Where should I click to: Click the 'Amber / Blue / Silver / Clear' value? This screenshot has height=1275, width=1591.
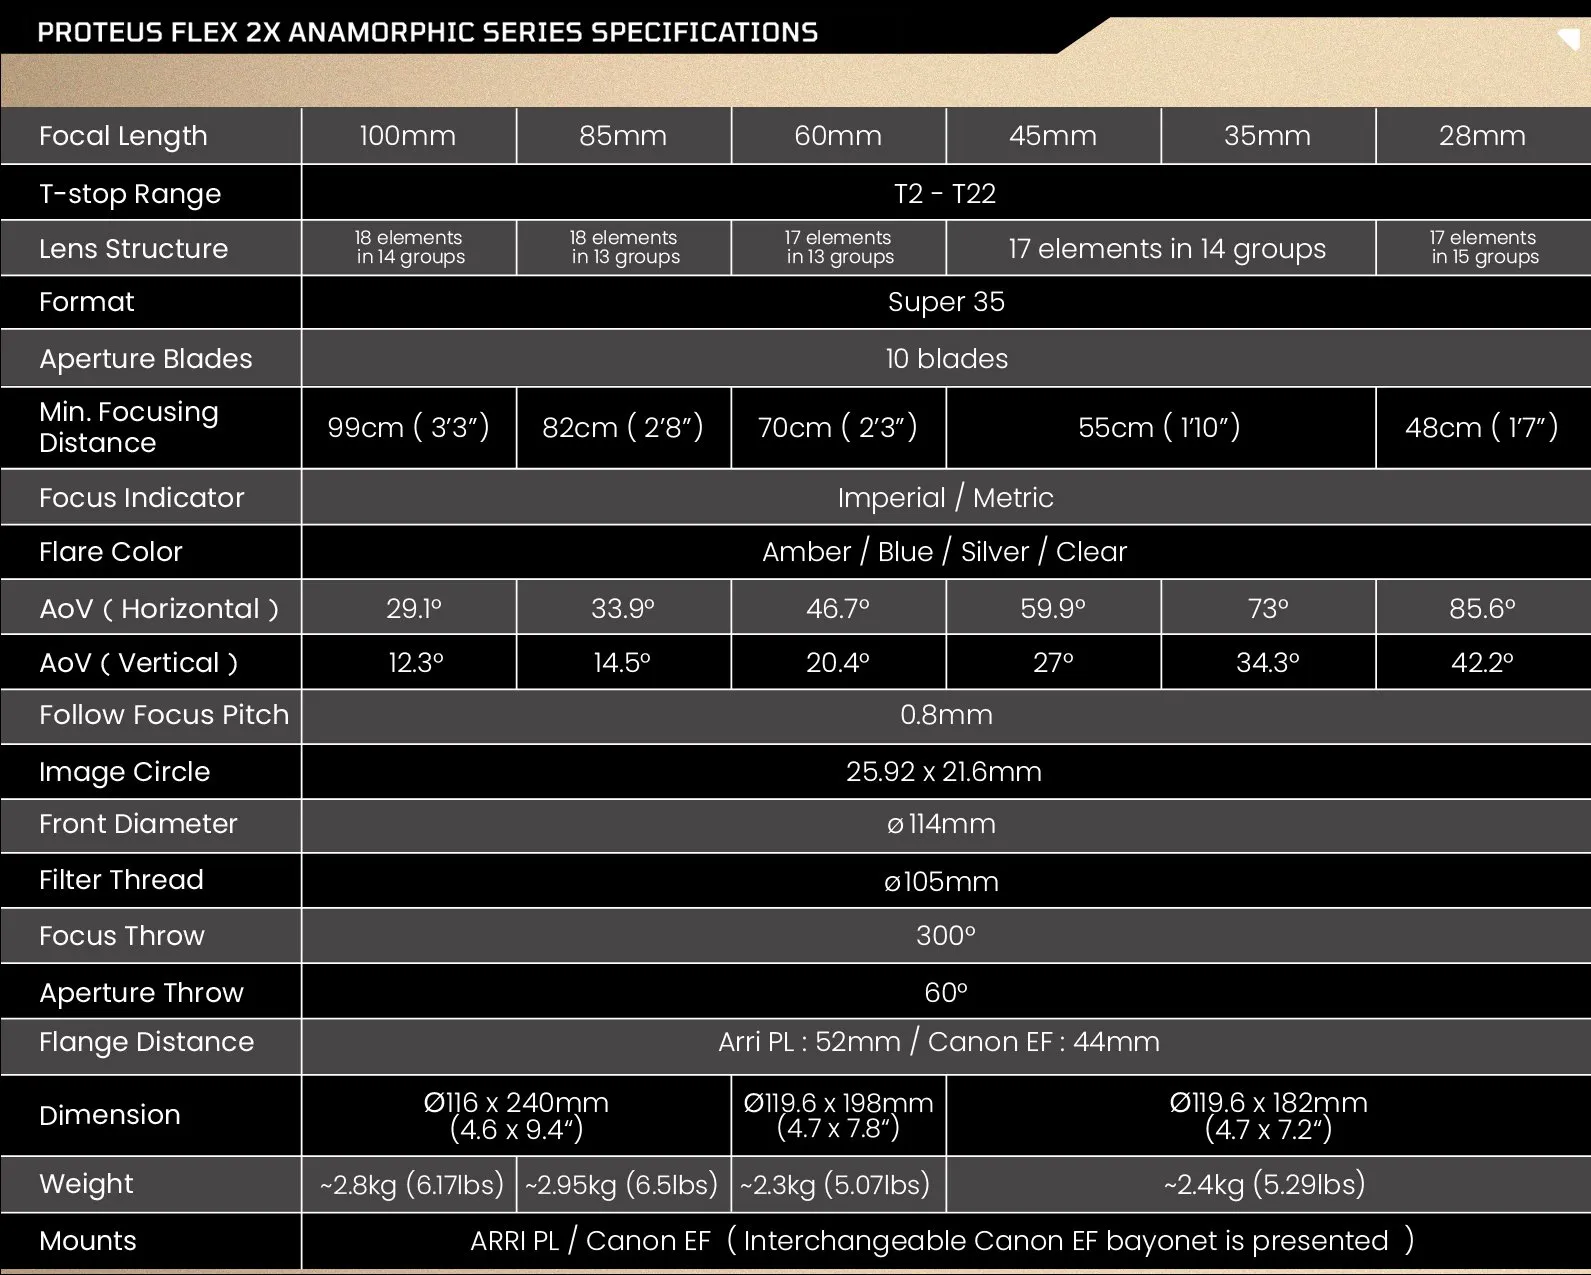tap(944, 552)
